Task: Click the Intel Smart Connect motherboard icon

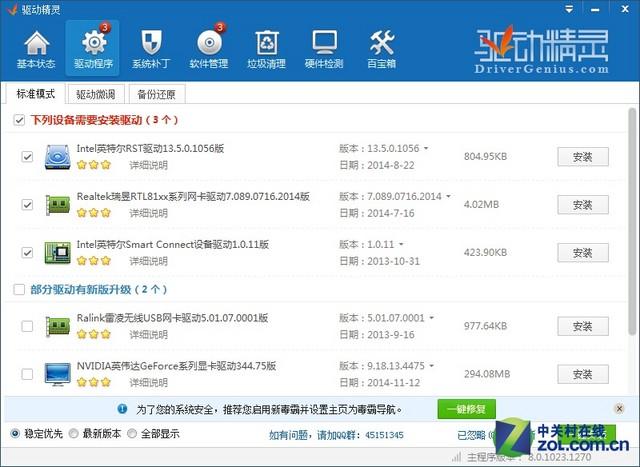Action: pyautogui.click(x=58, y=252)
